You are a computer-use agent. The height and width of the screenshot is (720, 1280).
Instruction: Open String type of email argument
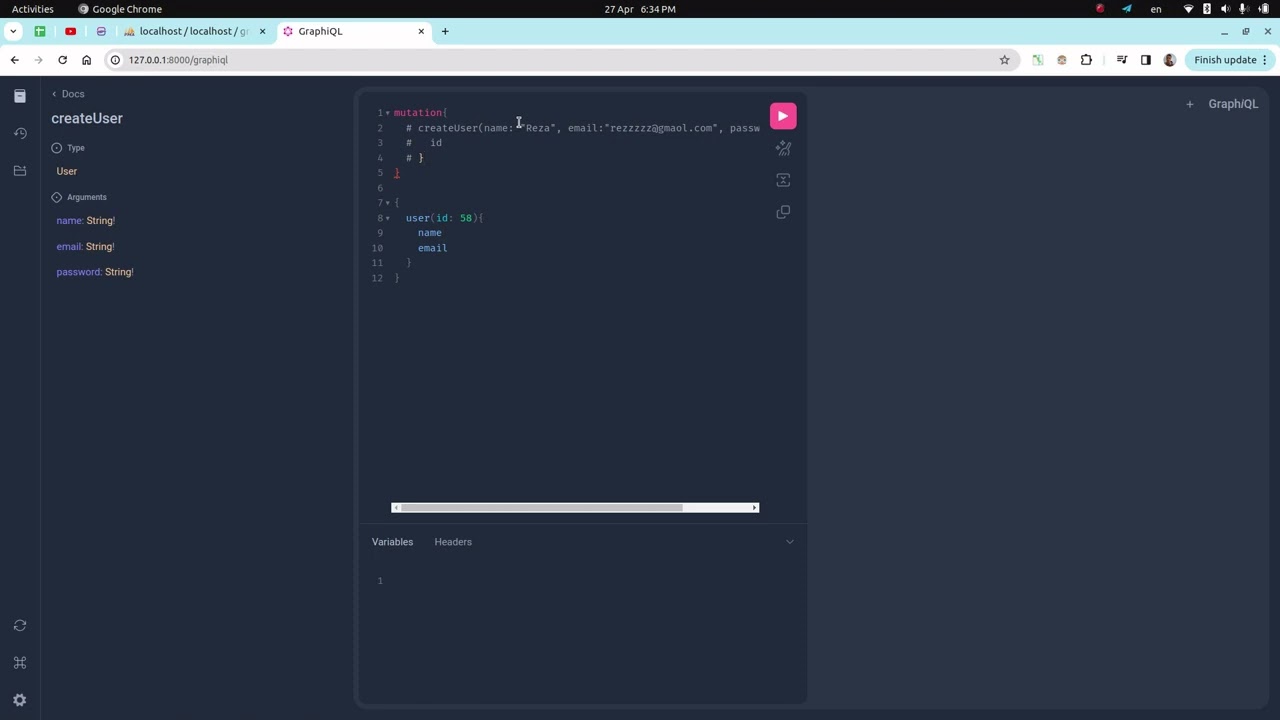[x=100, y=246]
